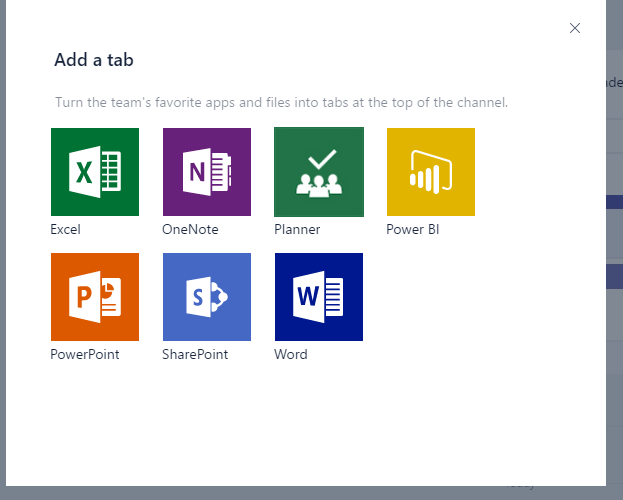623x500 pixels.
Task: Select the orange PowerPoint tile
Action: (95, 297)
